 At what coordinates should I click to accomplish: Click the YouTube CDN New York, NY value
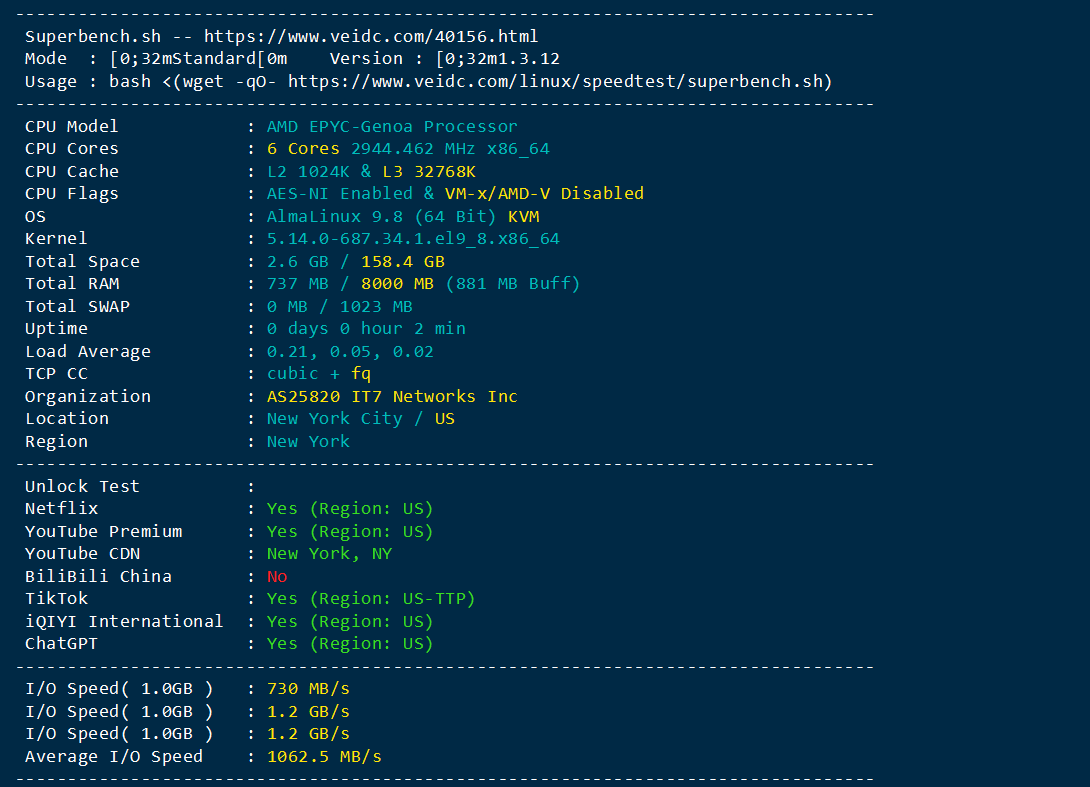330,554
